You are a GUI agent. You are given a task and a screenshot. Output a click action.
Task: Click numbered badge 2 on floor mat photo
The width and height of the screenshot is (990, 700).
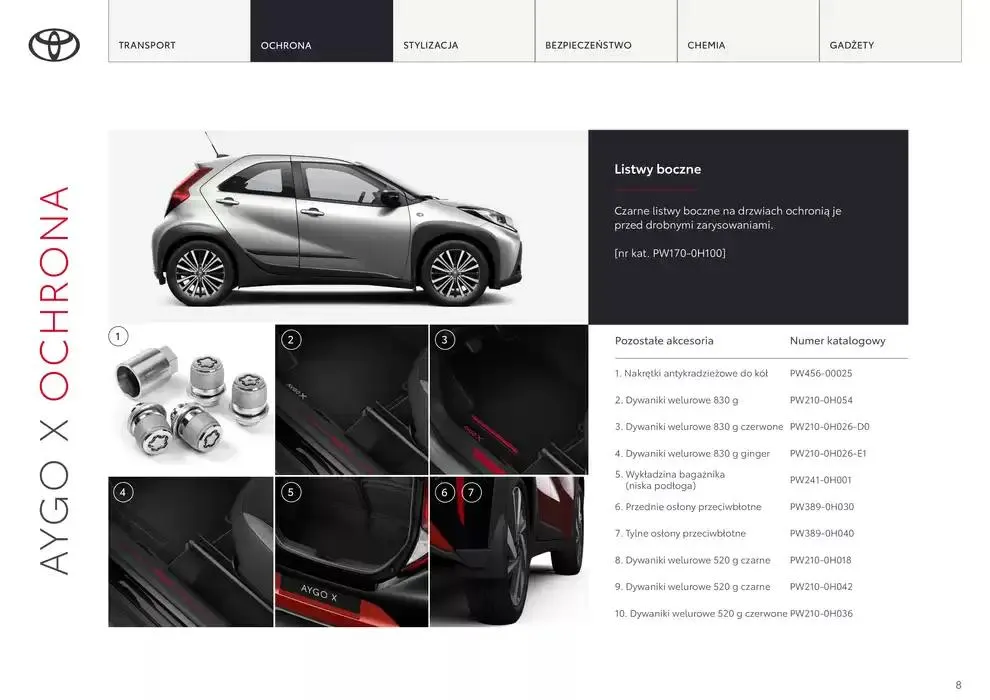coord(289,339)
